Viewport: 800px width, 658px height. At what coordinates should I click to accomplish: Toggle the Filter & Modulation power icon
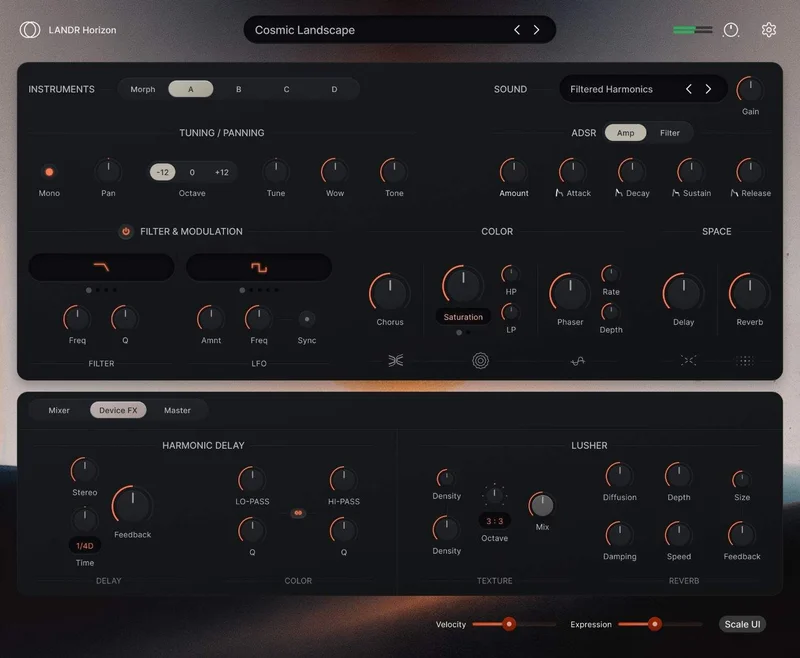coord(126,232)
